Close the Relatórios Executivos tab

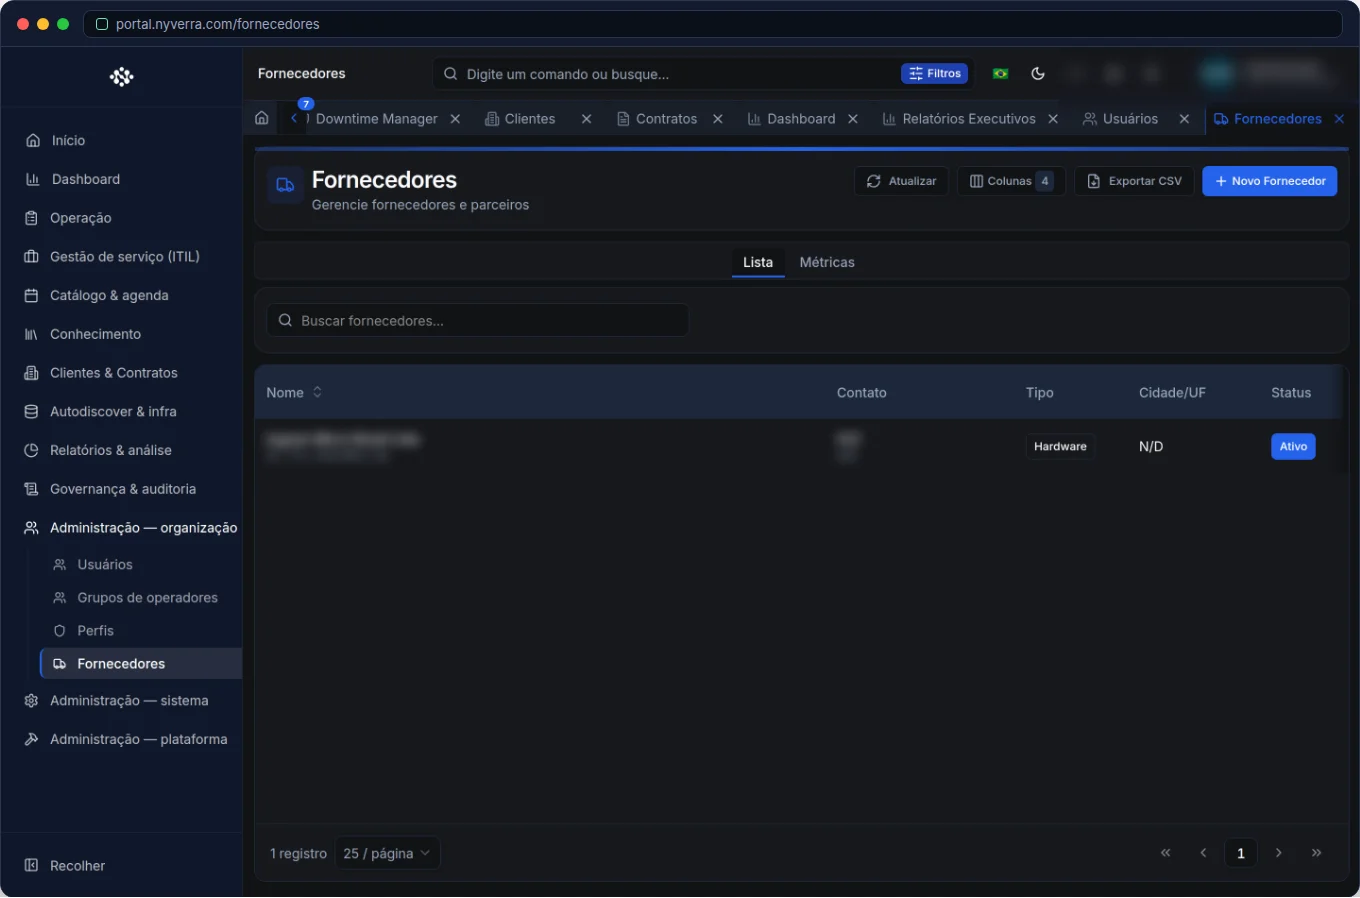click(x=1053, y=119)
